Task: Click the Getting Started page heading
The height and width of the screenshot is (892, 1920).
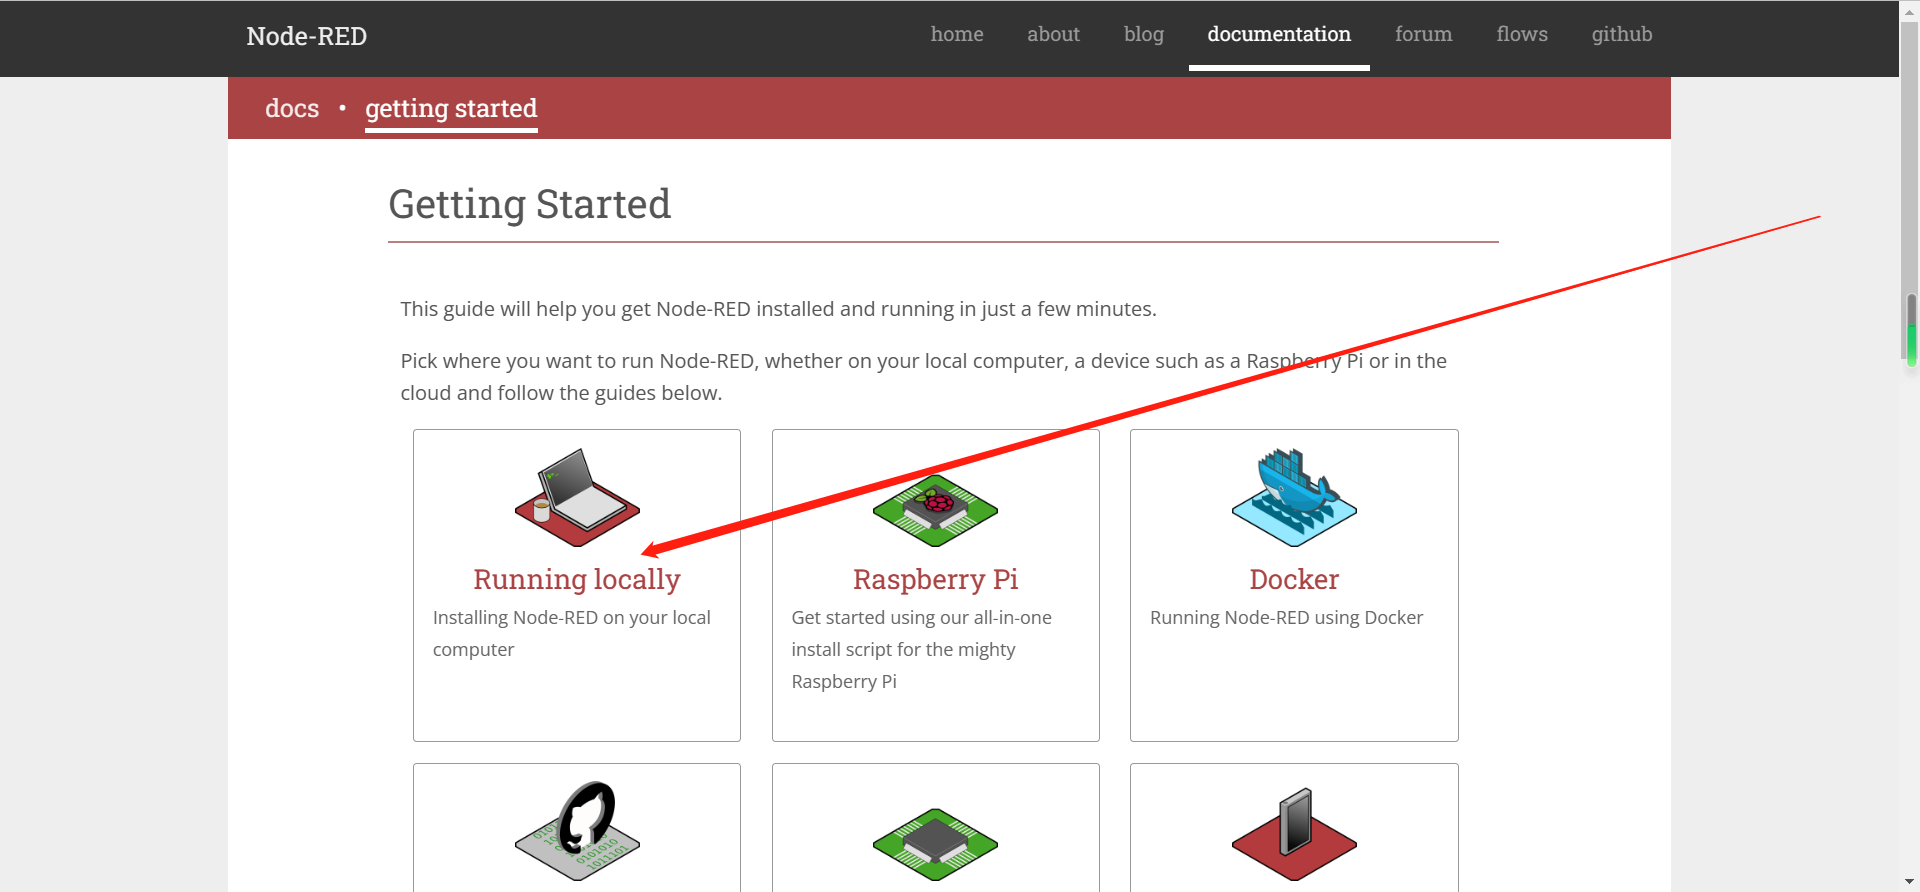Action: [x=529, y=204]
